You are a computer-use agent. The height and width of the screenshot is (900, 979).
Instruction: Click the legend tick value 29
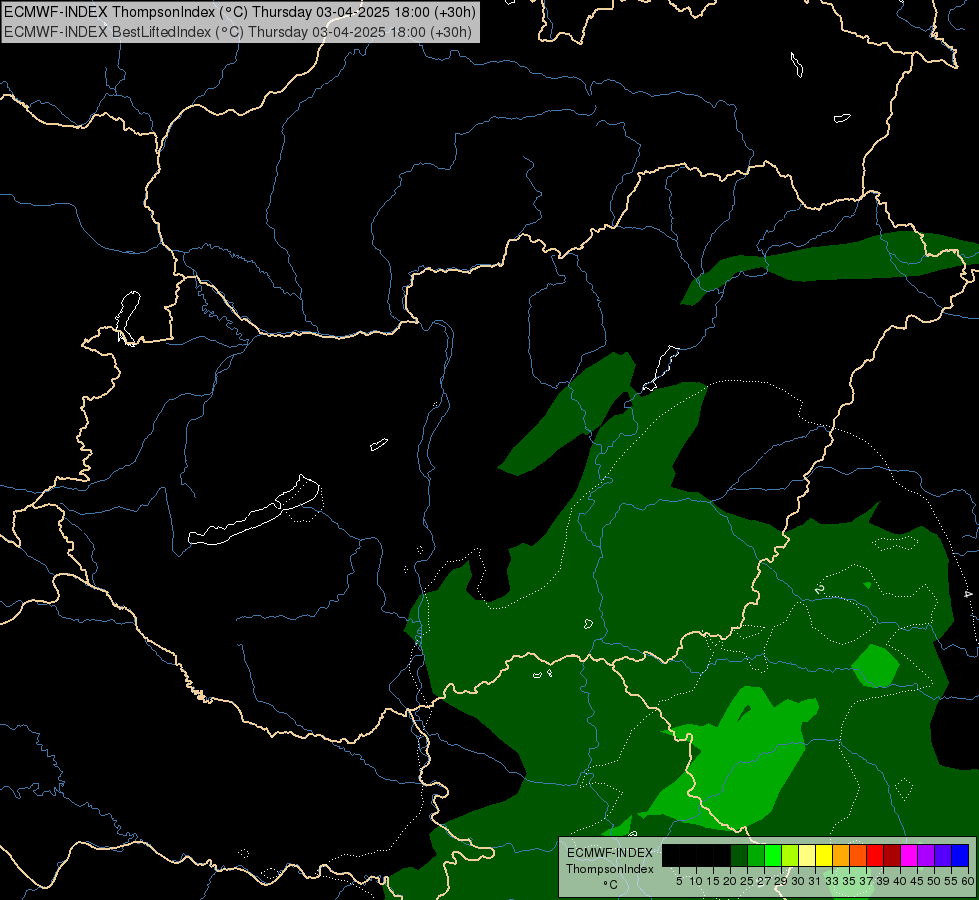781,881
